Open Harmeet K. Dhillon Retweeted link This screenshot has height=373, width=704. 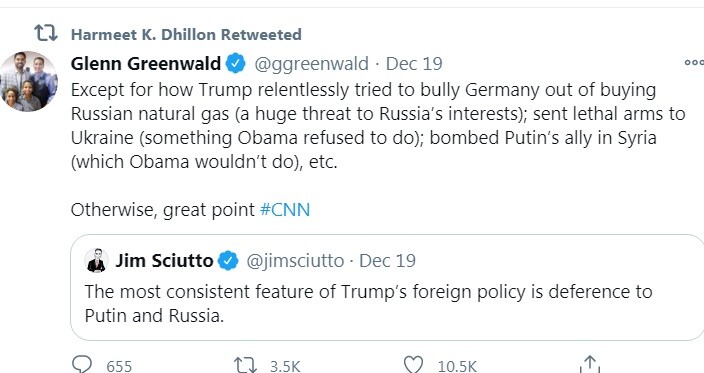(186, 34)
